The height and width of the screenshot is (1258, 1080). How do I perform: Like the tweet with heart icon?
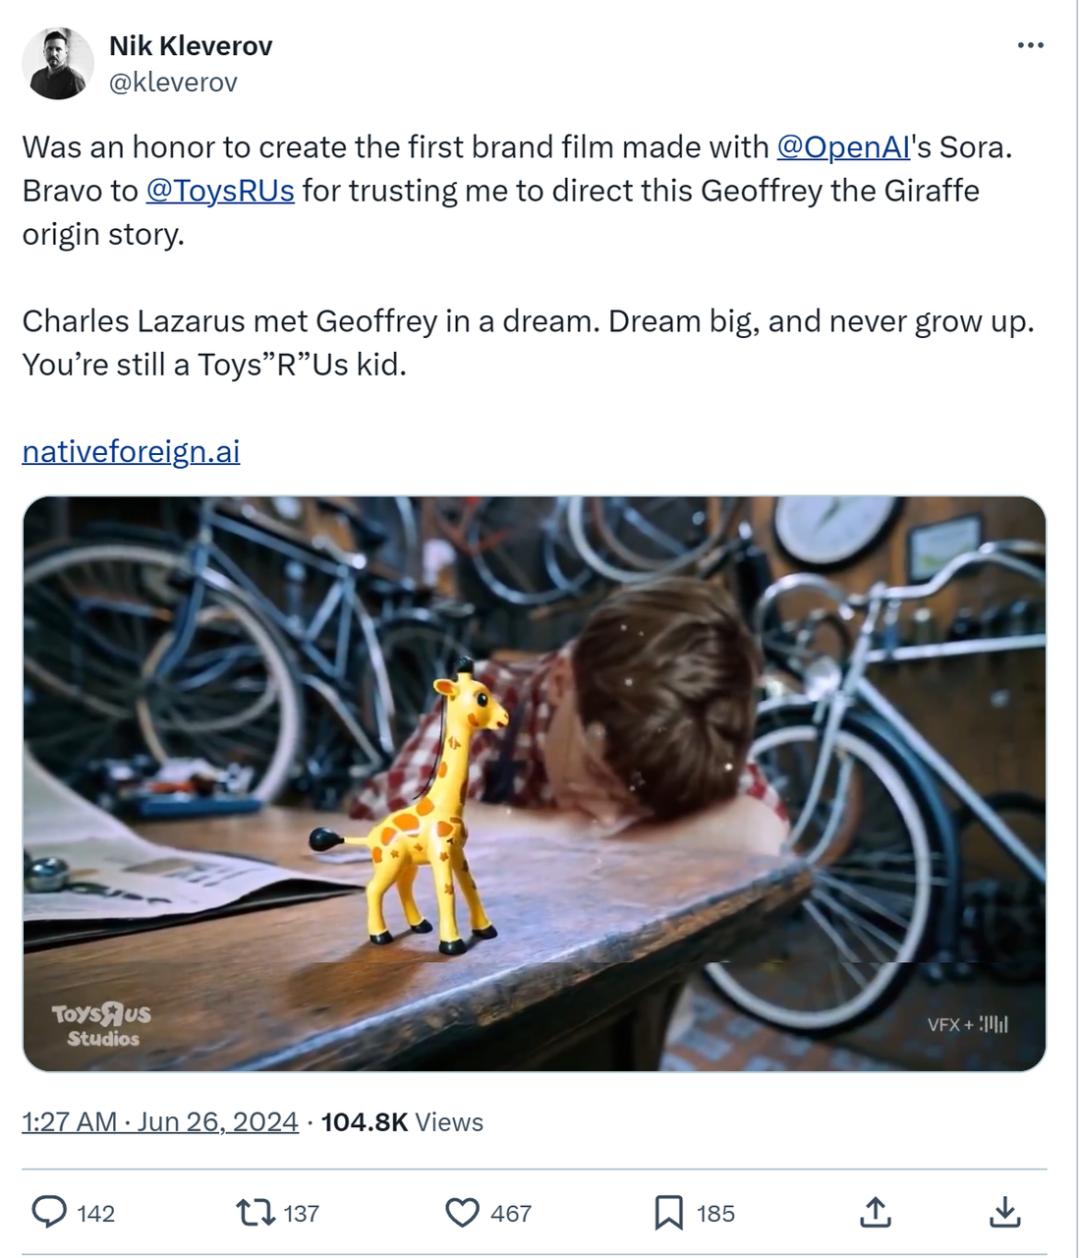point(461,1213)
